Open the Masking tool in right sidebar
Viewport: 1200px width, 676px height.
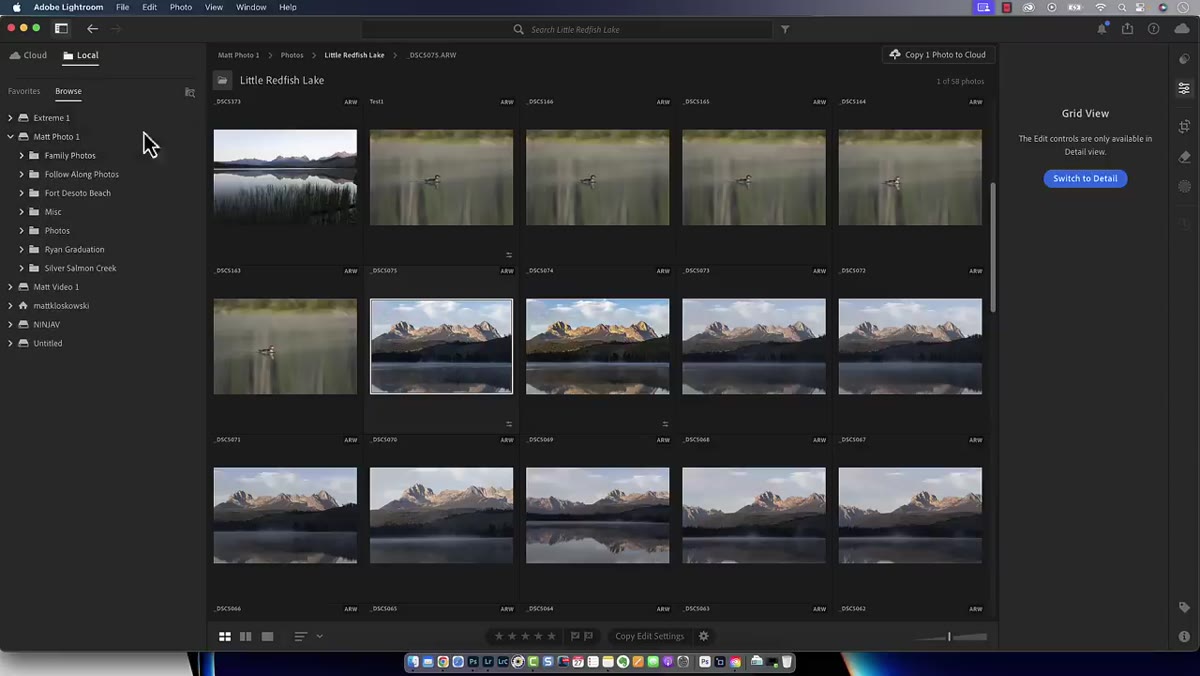(x=1184, y=186)
